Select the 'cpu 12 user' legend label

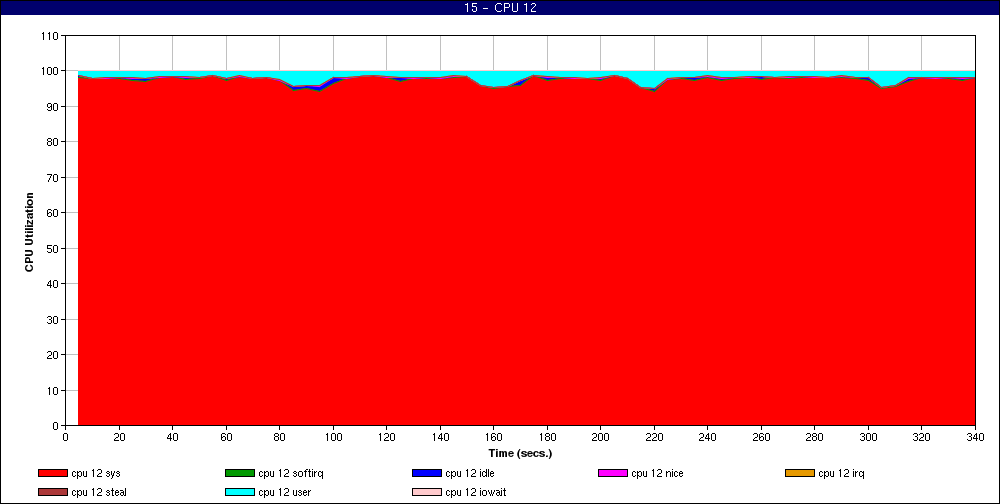click(x=284, y=493)
